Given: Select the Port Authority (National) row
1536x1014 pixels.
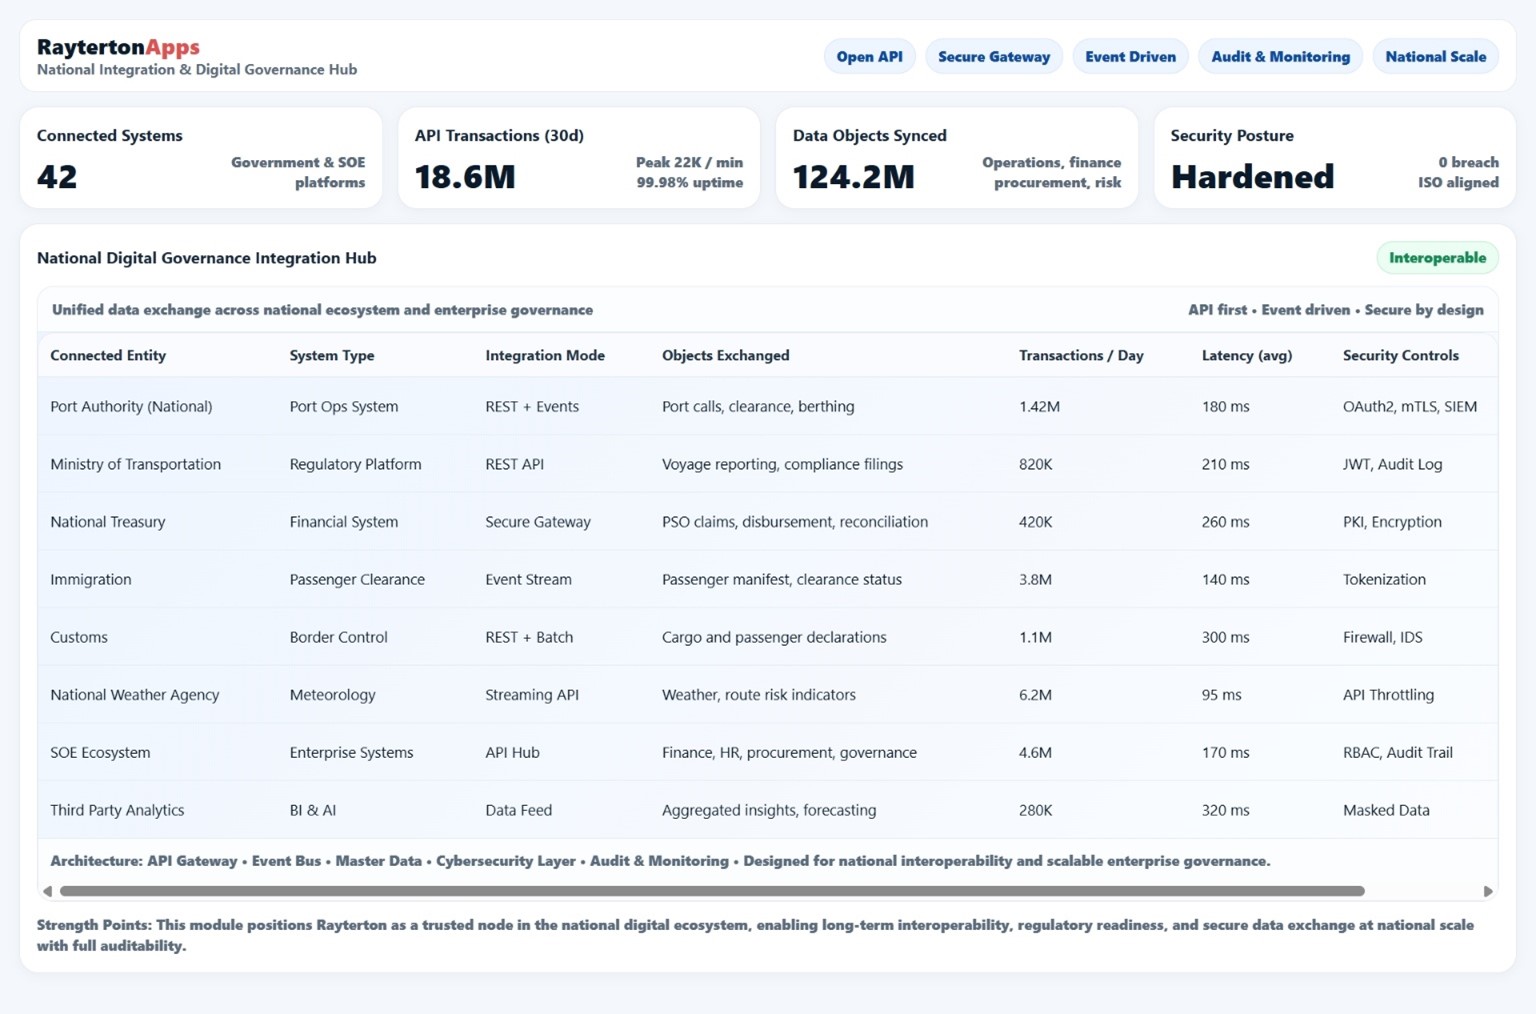Looking at the screenshot, I should [131, 406].
